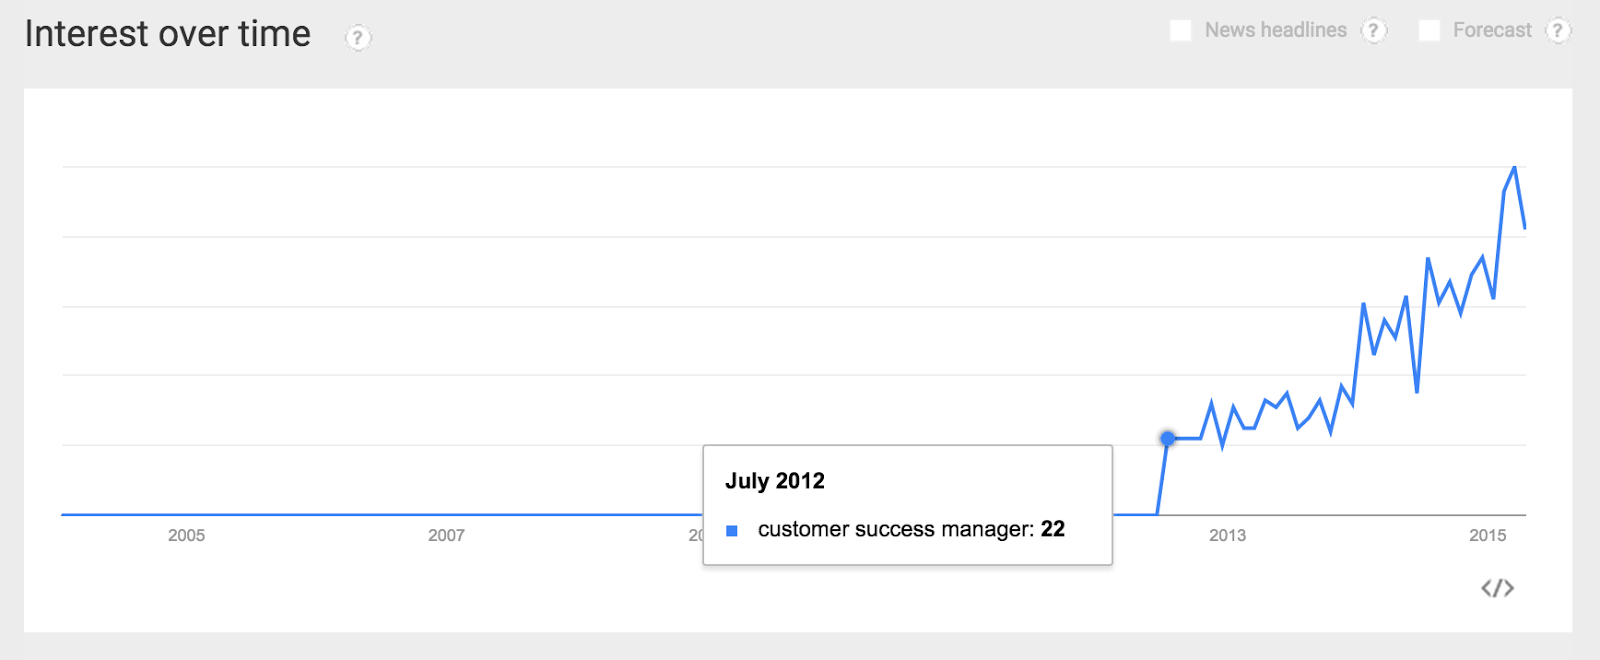Viewport: 1600px width, 660px height.
Task: Click the Interest over time heading
Action: [x=168, y=34]
